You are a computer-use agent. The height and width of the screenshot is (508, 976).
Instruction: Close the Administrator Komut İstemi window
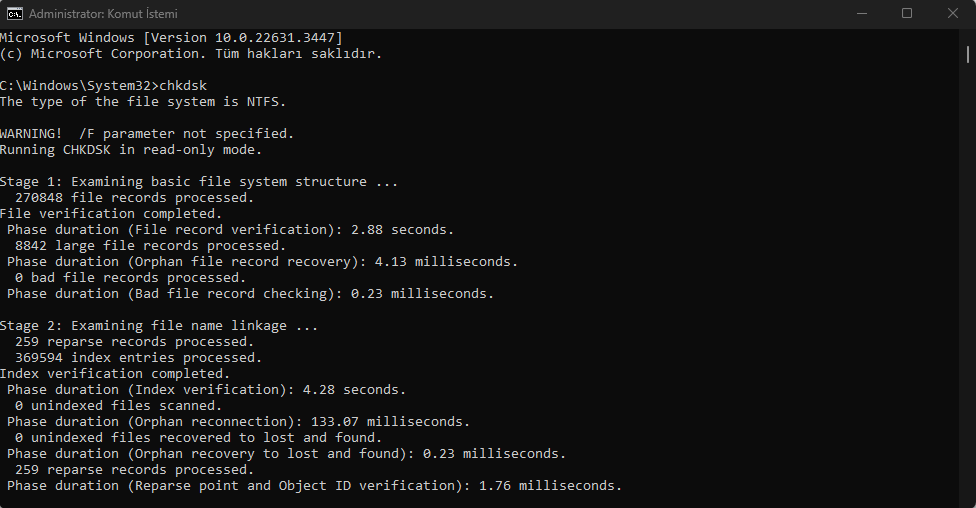(x=953, y=13)
